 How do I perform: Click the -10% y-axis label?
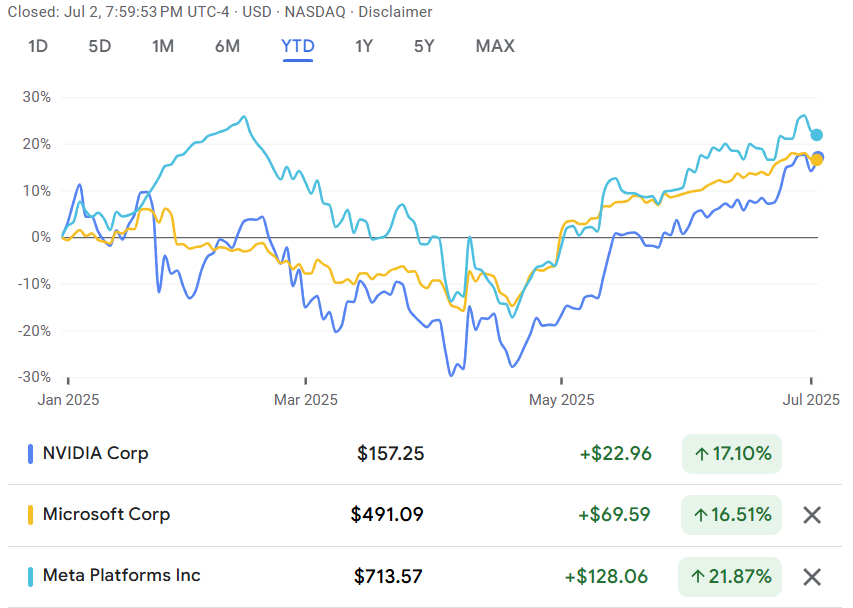[x=34, y=284]
